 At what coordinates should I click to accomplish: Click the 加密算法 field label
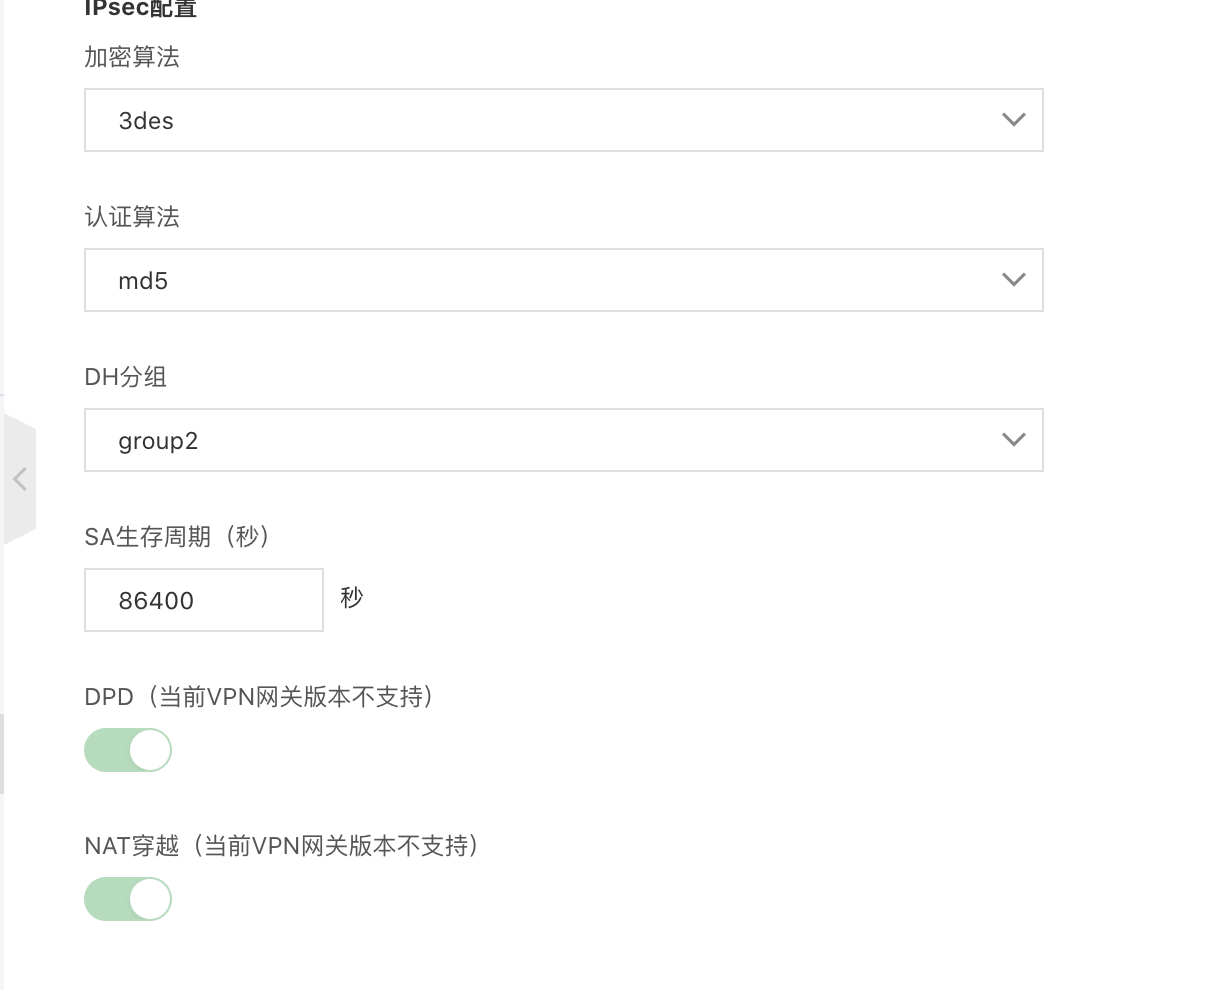(132, 58)
